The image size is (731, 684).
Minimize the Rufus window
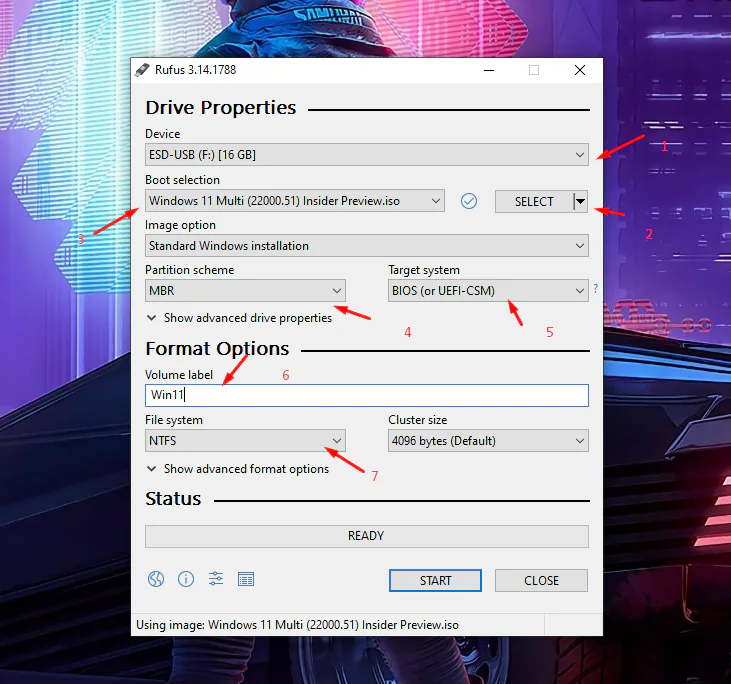[489, 70]
